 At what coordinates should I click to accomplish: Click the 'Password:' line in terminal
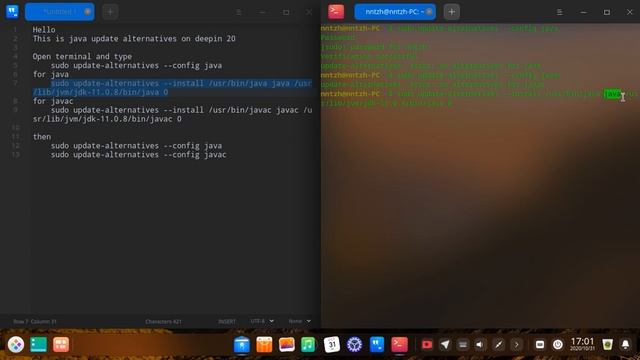point(338,38)
